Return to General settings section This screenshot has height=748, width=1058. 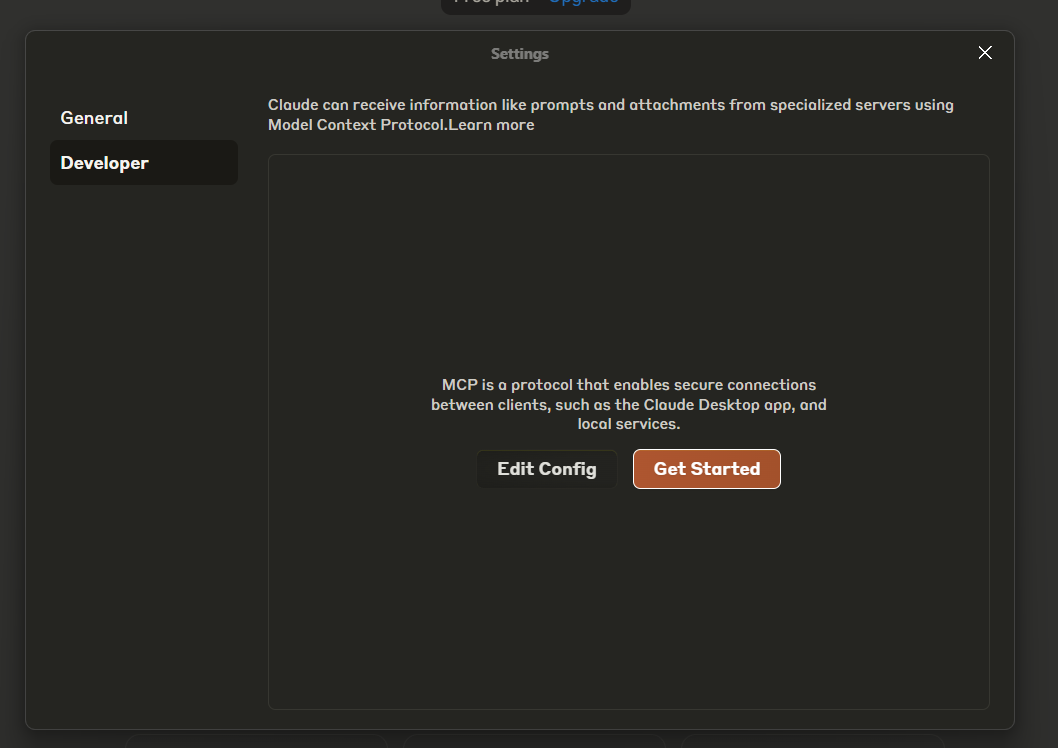[x=94, y=117]
